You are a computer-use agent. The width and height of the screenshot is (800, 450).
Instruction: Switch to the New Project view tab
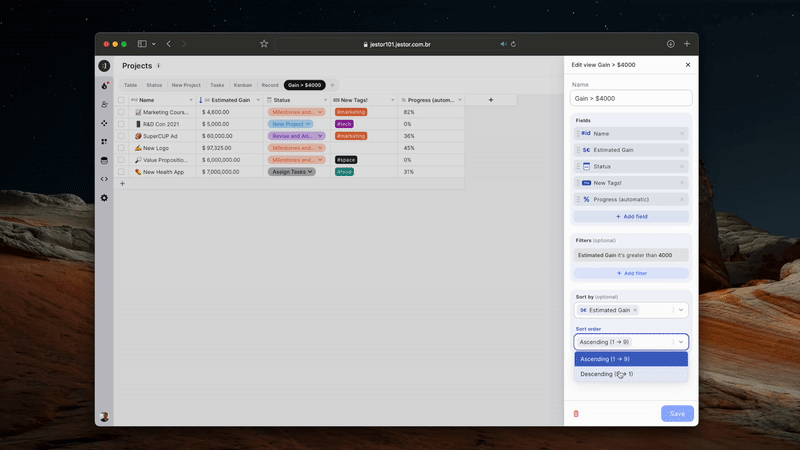[186, 85]
